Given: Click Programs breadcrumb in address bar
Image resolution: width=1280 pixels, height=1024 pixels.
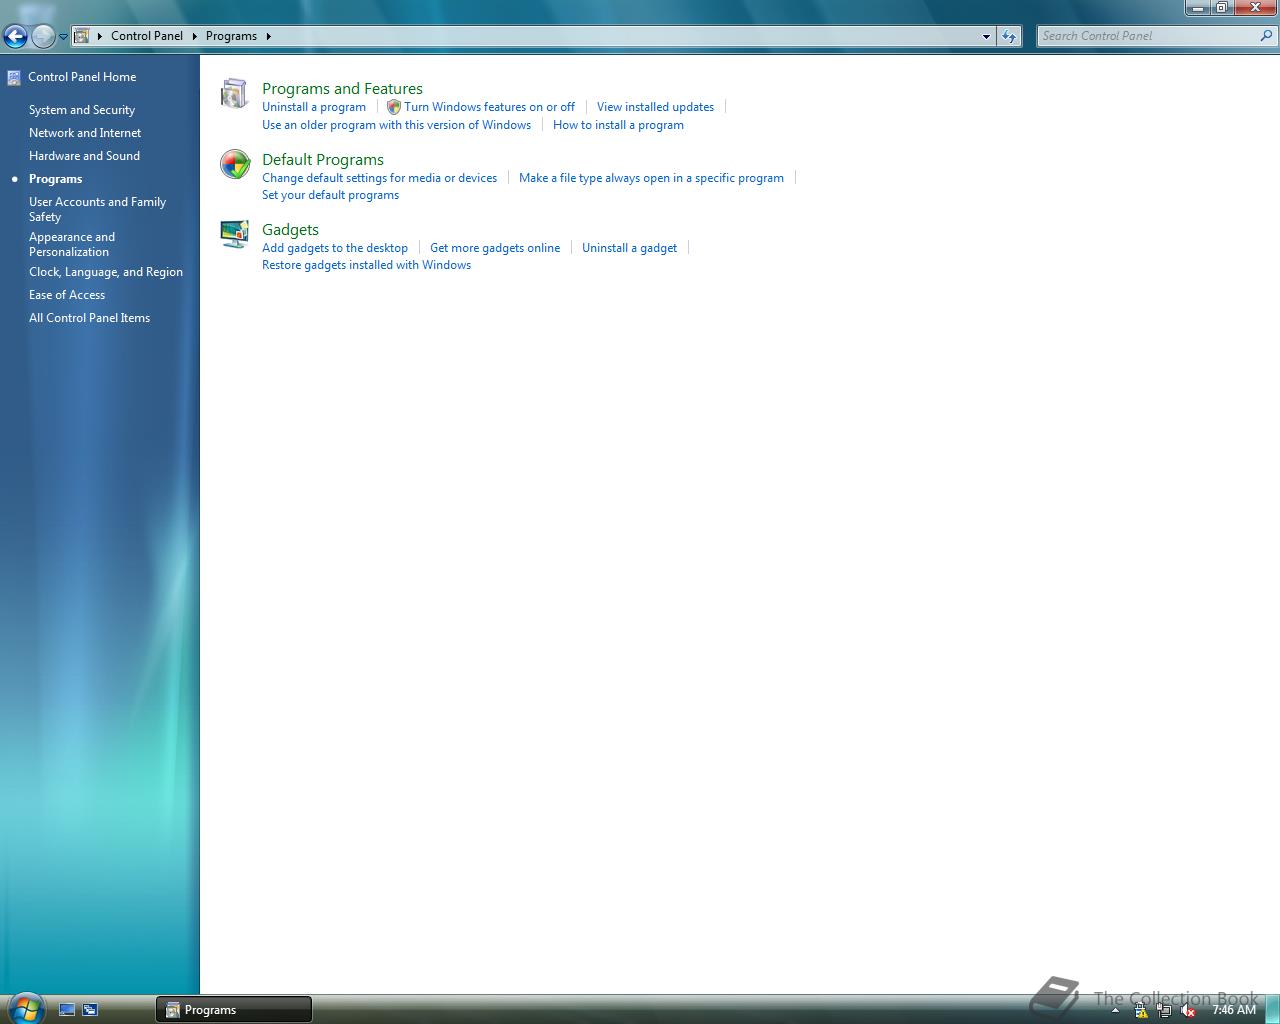Looking at the screenshot, I should (x=231, y=36).
